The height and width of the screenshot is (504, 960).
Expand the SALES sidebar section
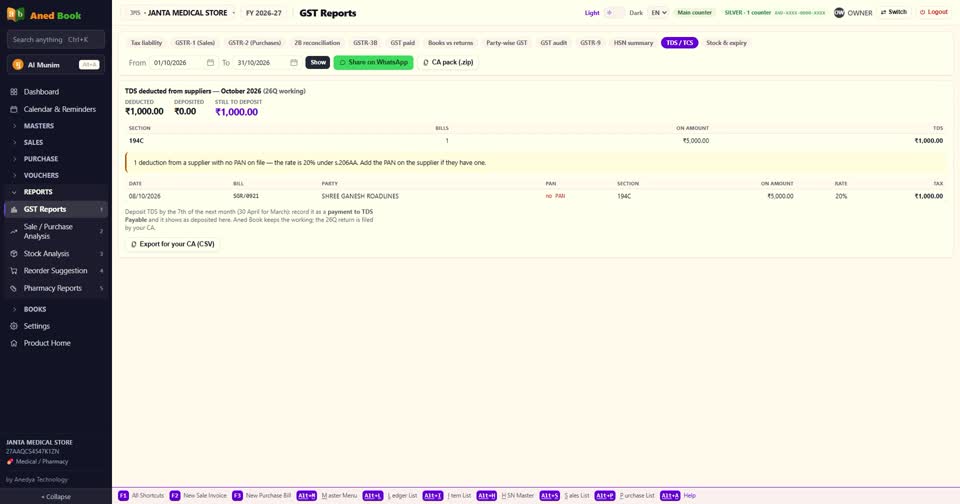coord(56,142)
